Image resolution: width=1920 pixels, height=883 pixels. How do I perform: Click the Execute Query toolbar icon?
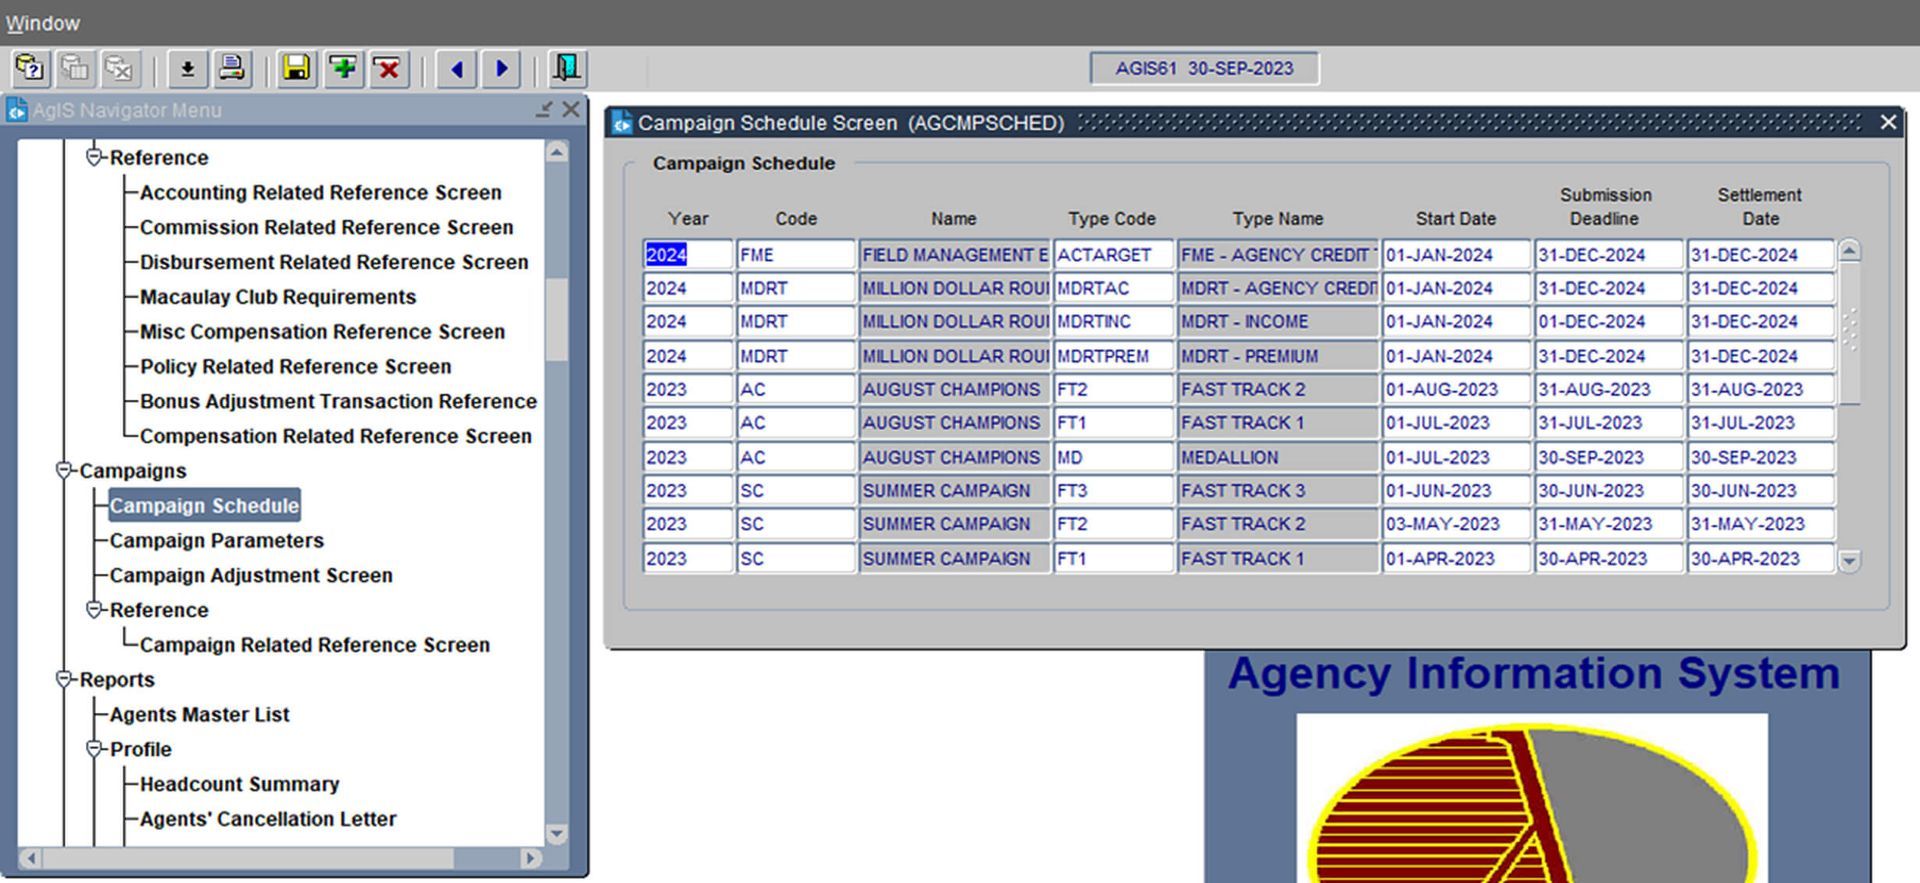click(76, 69)
